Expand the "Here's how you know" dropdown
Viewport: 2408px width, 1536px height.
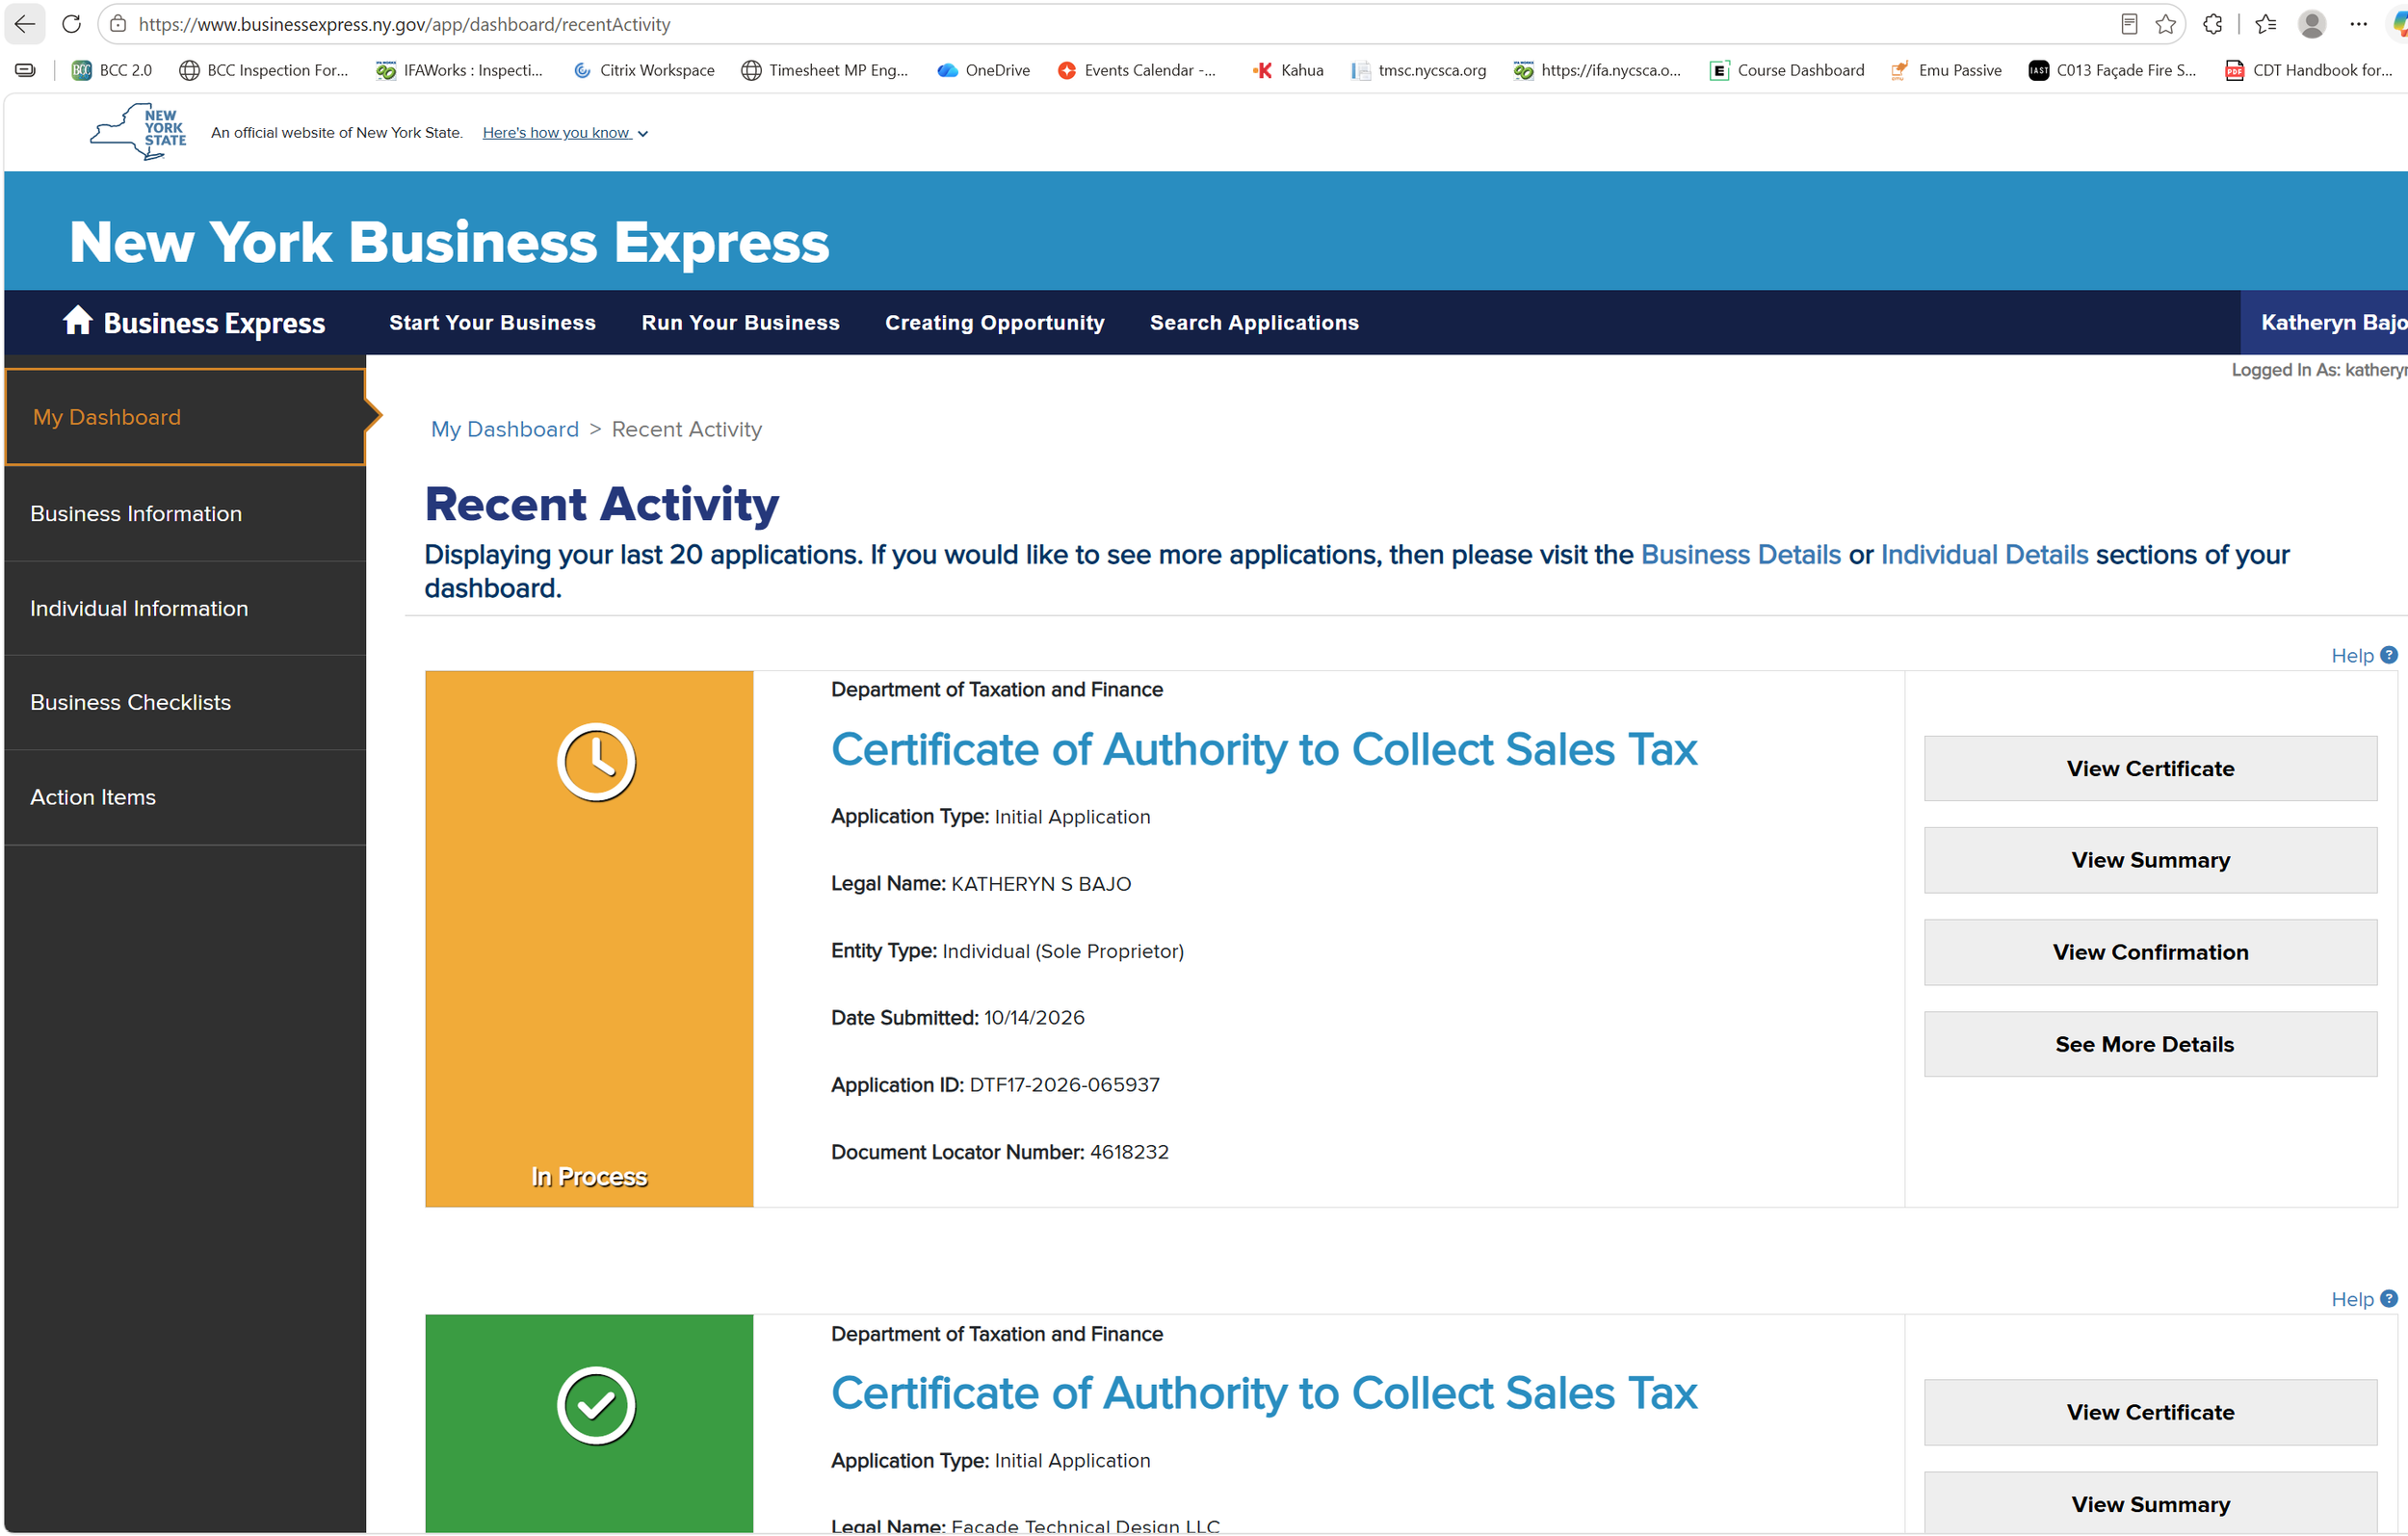566,133
